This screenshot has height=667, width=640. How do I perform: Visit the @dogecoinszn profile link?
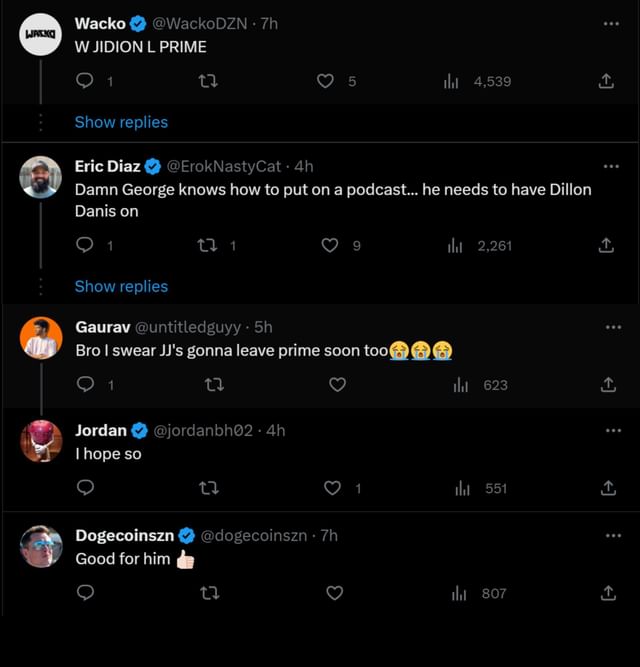(254, 535)
